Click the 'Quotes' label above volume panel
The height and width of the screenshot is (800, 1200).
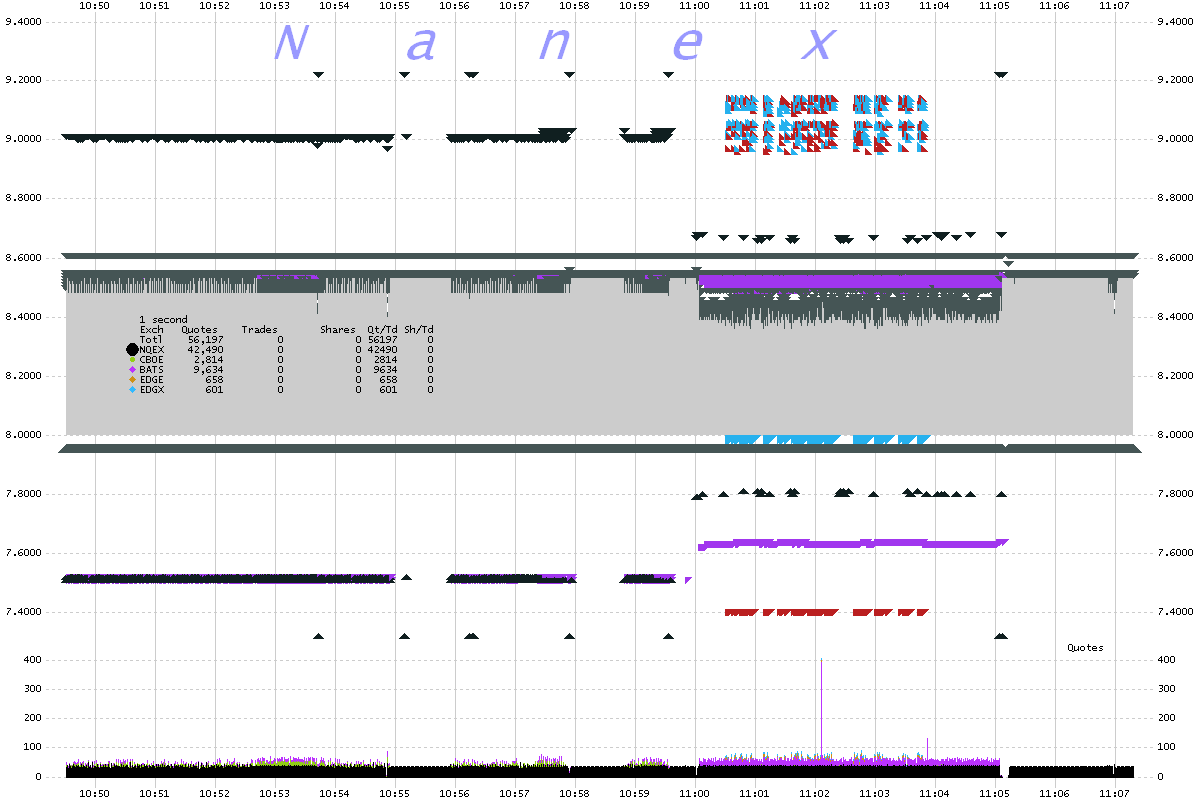point(1085,647)
